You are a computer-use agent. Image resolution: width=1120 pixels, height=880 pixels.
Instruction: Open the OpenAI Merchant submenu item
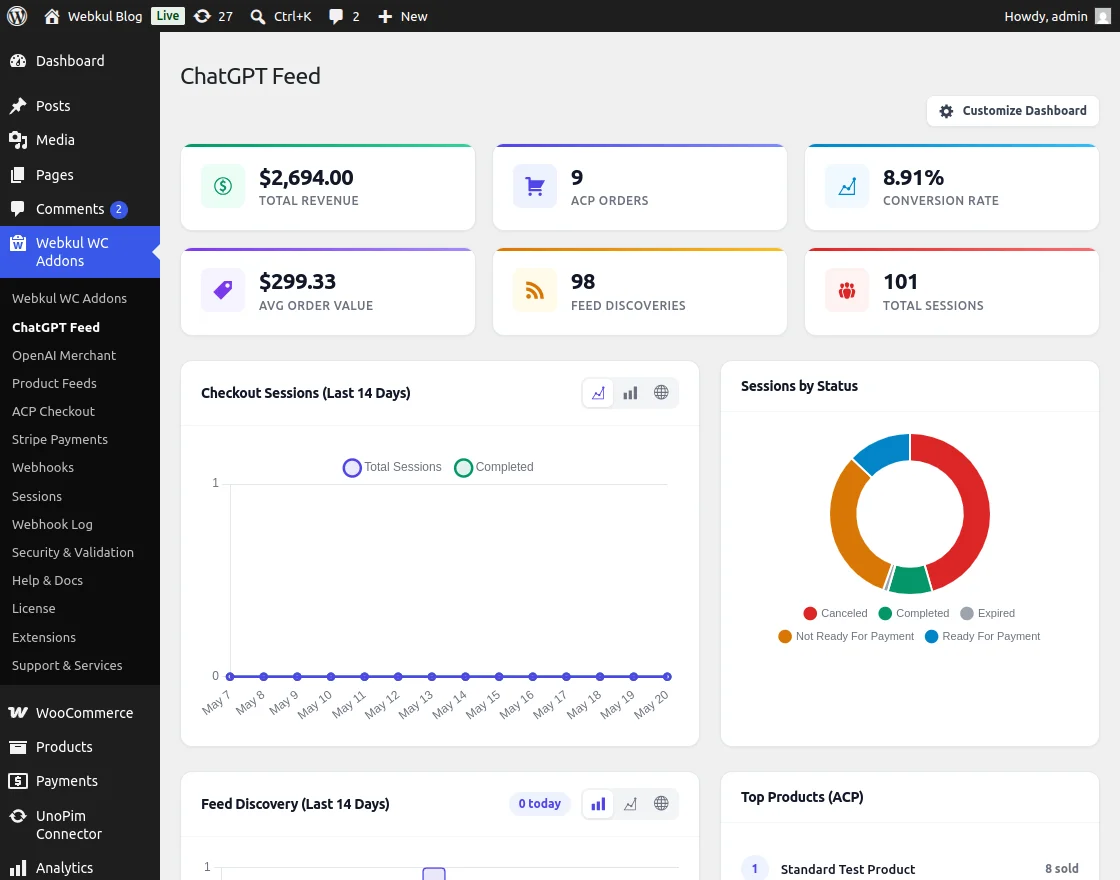[64, 356]
